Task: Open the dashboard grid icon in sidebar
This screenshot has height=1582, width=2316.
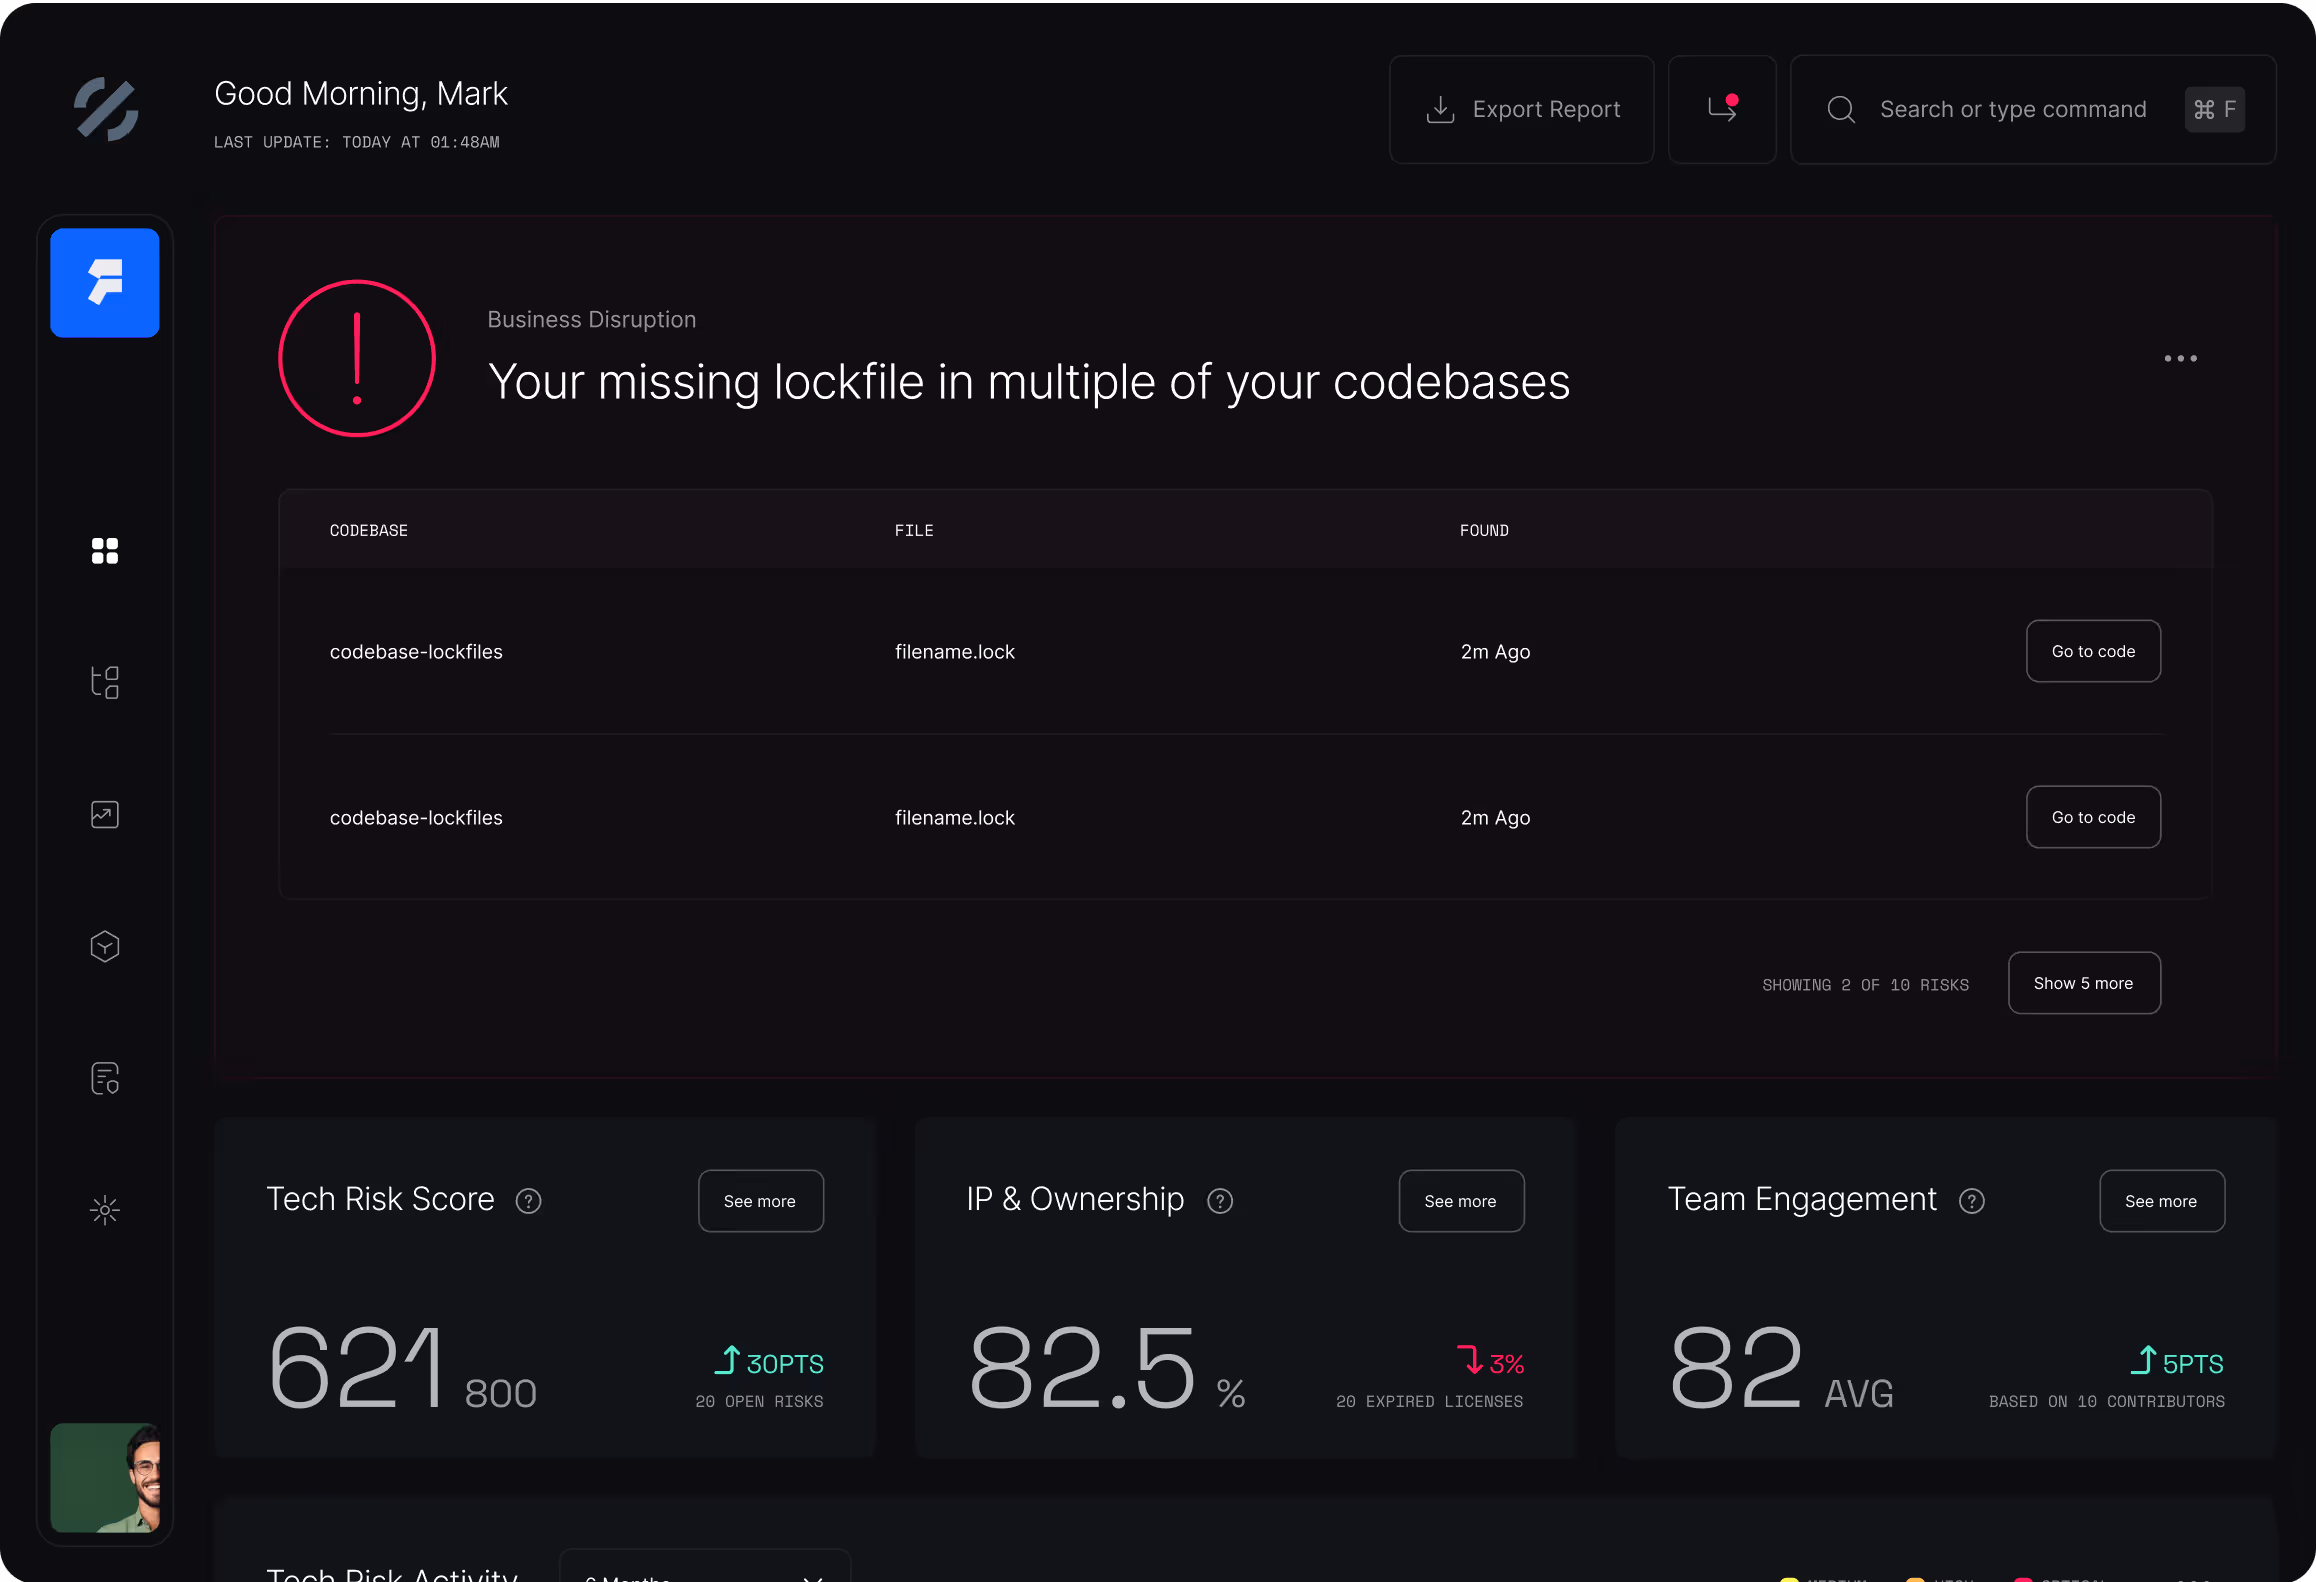Action: tap(105, 551)
